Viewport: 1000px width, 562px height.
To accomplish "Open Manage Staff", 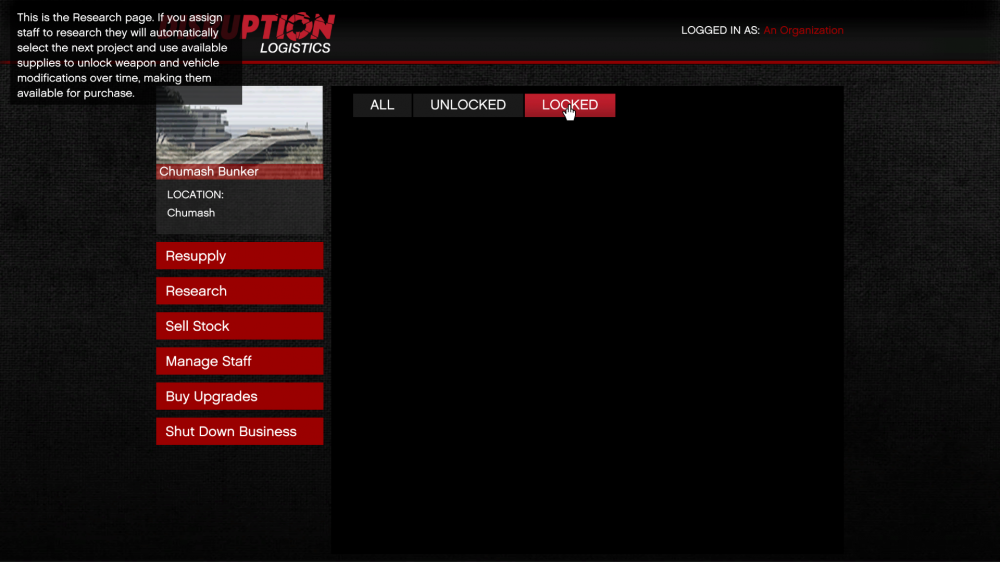I will 240,361.
